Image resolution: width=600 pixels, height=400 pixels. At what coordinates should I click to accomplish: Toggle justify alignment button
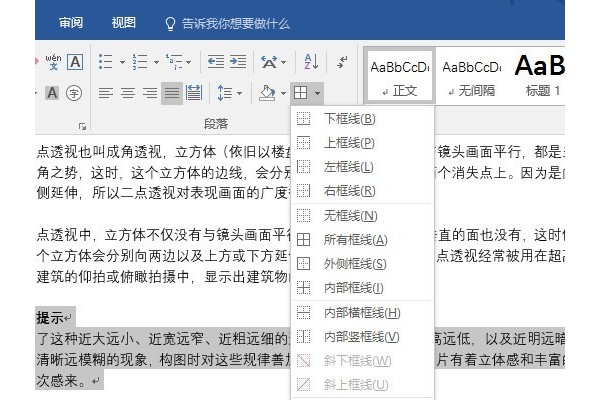(x=172, y=93)
